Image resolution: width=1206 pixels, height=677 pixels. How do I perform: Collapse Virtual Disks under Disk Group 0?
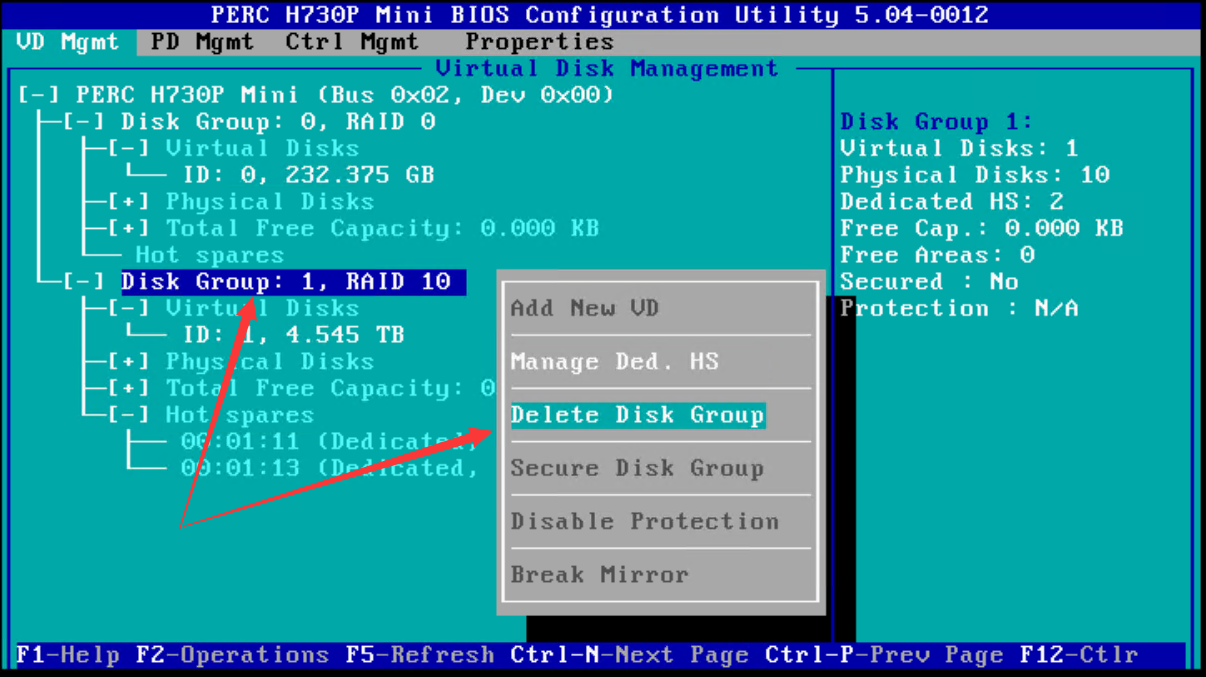click(129, 148)
